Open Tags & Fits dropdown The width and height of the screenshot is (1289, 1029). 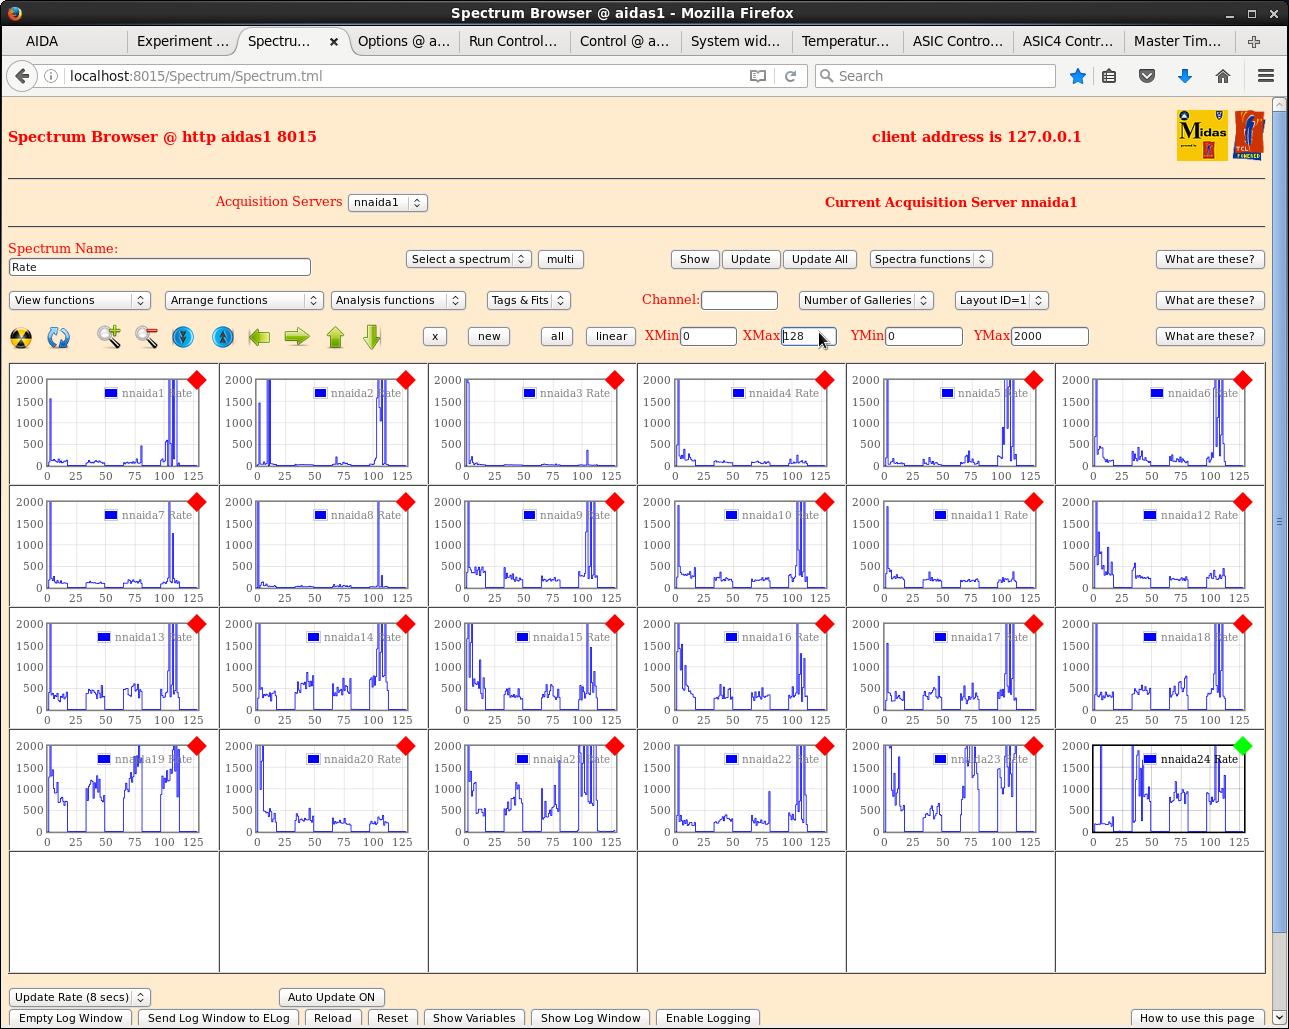(528, 300)
